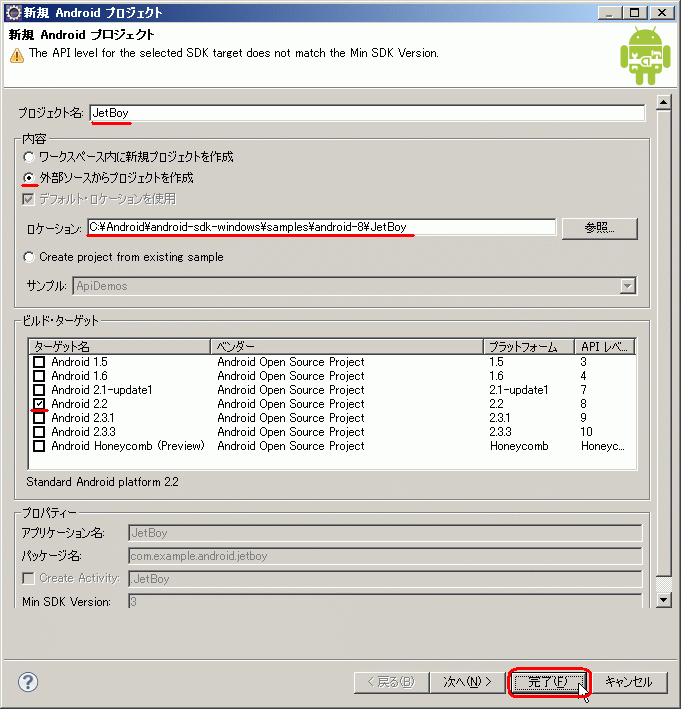Click the platform '2.3.1' cell
The width and height of the screenshot is (681, 709).
click(x=500, y=418)
